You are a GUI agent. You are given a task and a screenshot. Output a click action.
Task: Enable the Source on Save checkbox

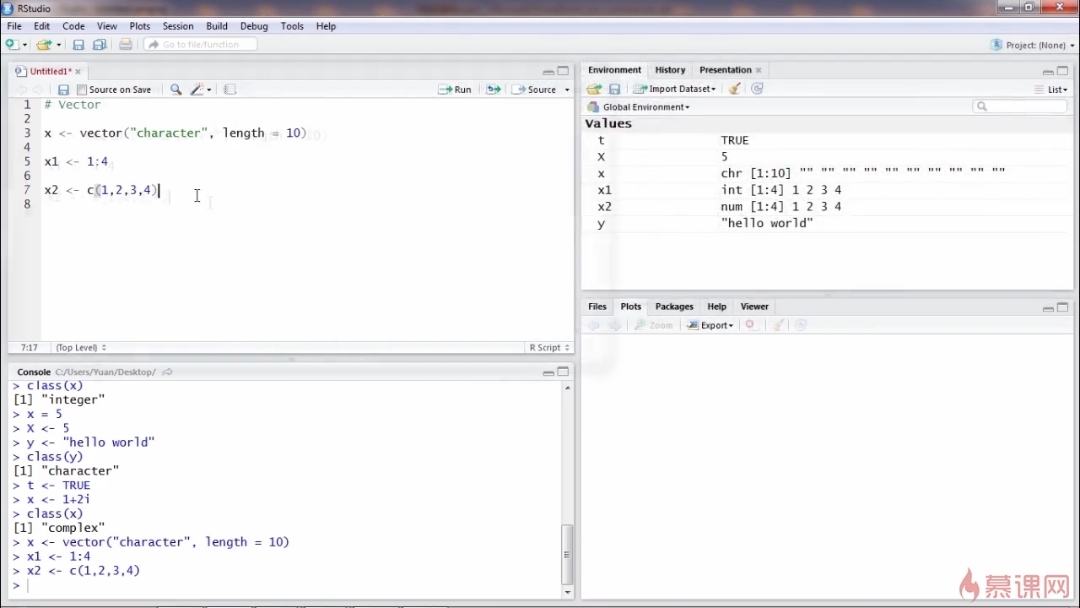pyautogui.click(x=82, y=90)
